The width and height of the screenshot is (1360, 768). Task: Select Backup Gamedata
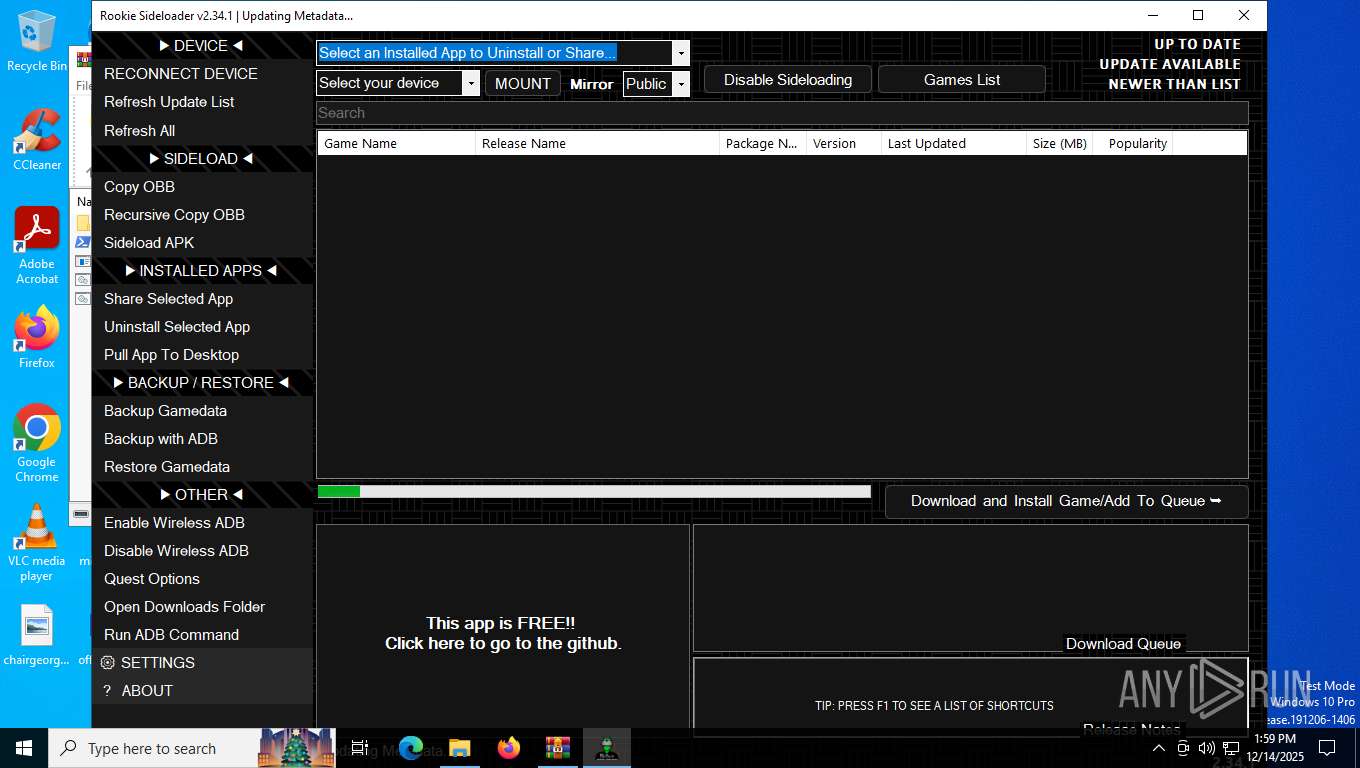(202, 411)
